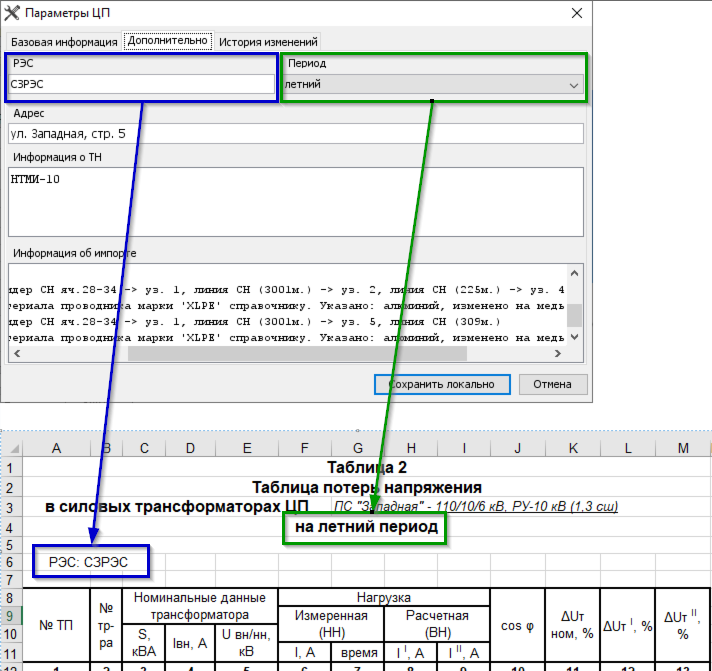The width and height of the screenshot is (712, 671).
Task: Select spreadsheet column D header
Action: click(190, 448)
